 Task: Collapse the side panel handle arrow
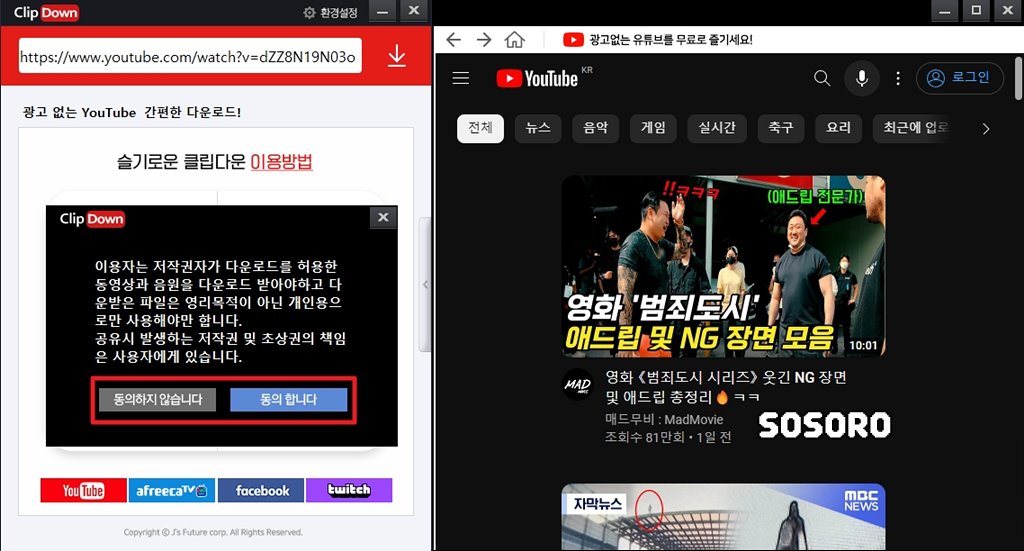point(425,285)
